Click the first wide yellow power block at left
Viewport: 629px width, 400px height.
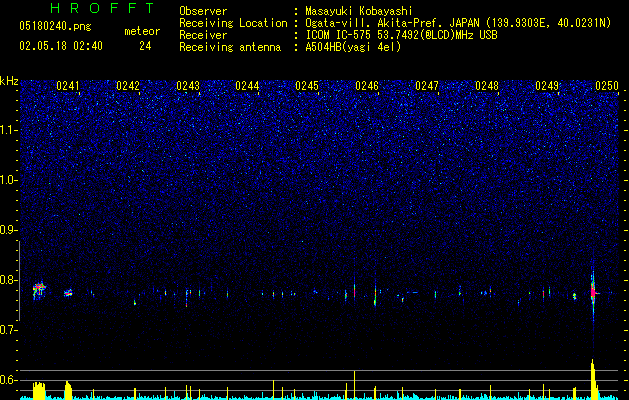pyautogui.click(x=39, y=390)
